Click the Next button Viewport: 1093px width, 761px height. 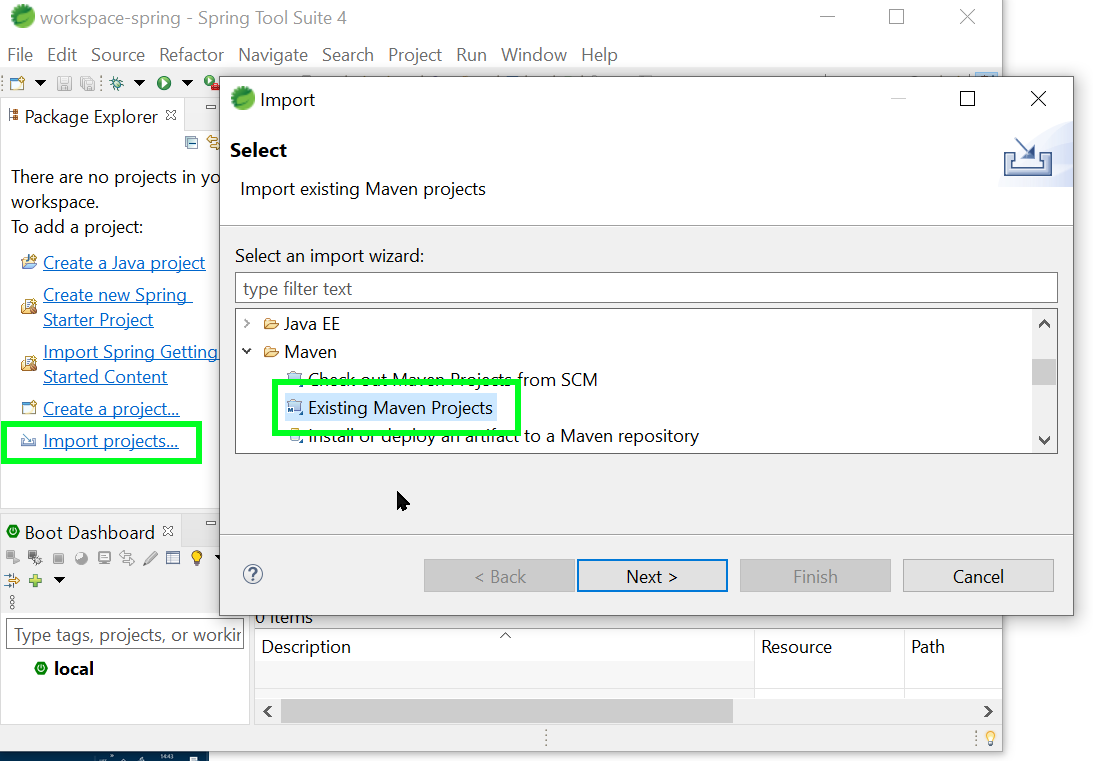(x=652, y=576)
